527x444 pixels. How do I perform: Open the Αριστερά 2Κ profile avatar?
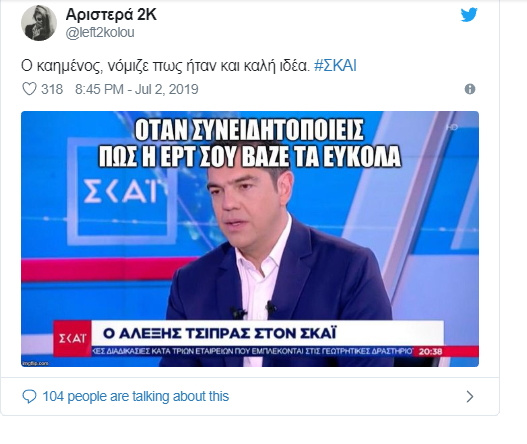coord(39,23)
